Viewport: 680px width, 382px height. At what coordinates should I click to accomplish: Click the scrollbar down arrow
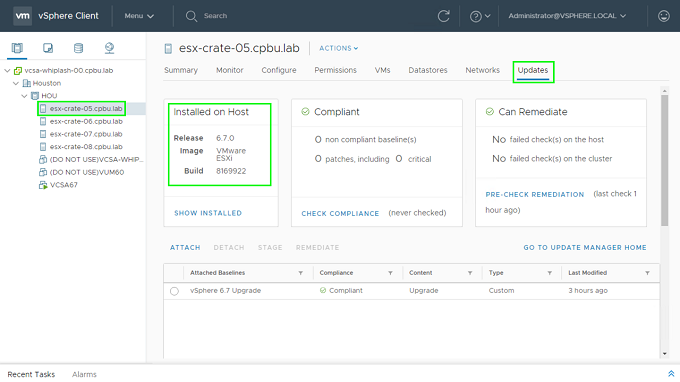pyautogui.click(x=664, y=354)
